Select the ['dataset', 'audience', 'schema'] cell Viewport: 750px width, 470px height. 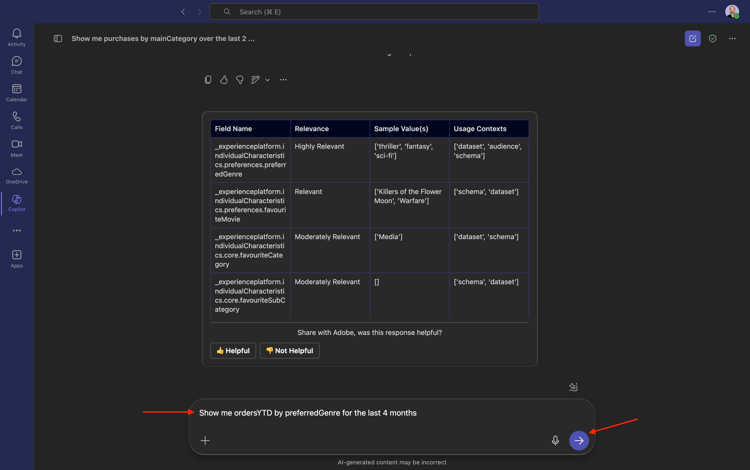pos(489,160)
